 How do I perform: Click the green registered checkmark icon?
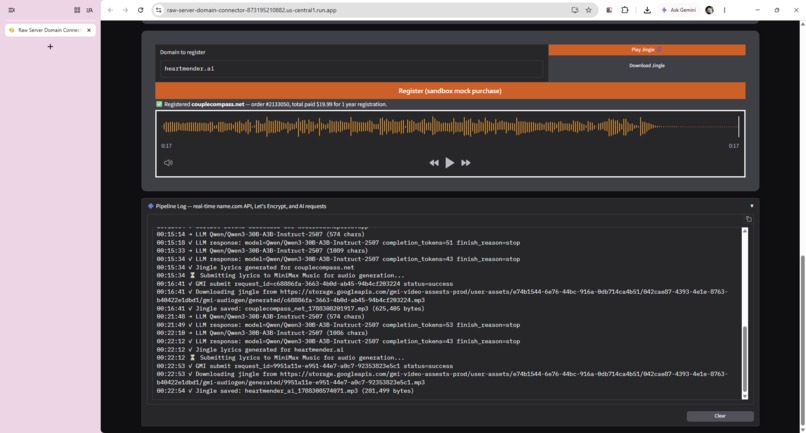[x=159, y=104]
